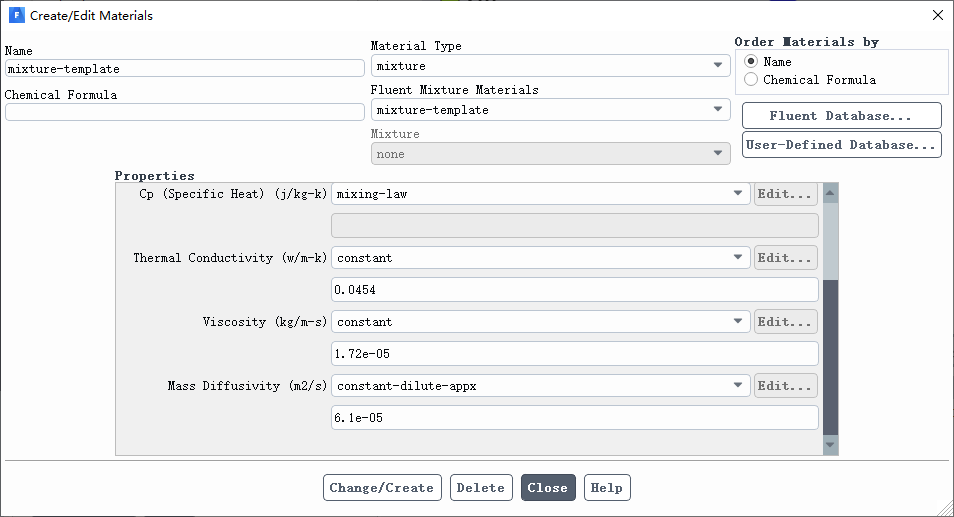Expand Mass Diffusivity constant-dilute-appx dropdown
954x517 pixels.
tap(540, 385)
